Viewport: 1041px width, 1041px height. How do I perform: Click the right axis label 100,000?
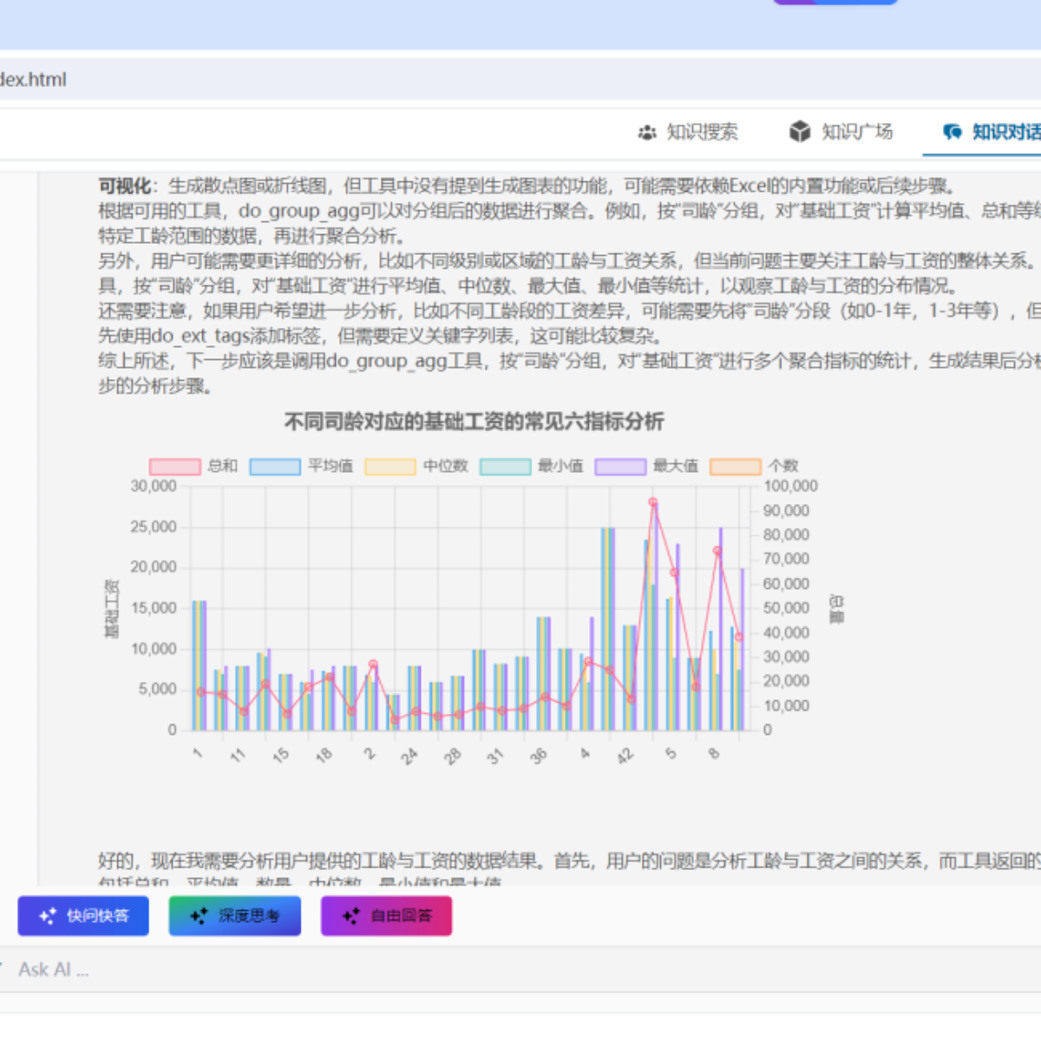(x=791, y=486)
